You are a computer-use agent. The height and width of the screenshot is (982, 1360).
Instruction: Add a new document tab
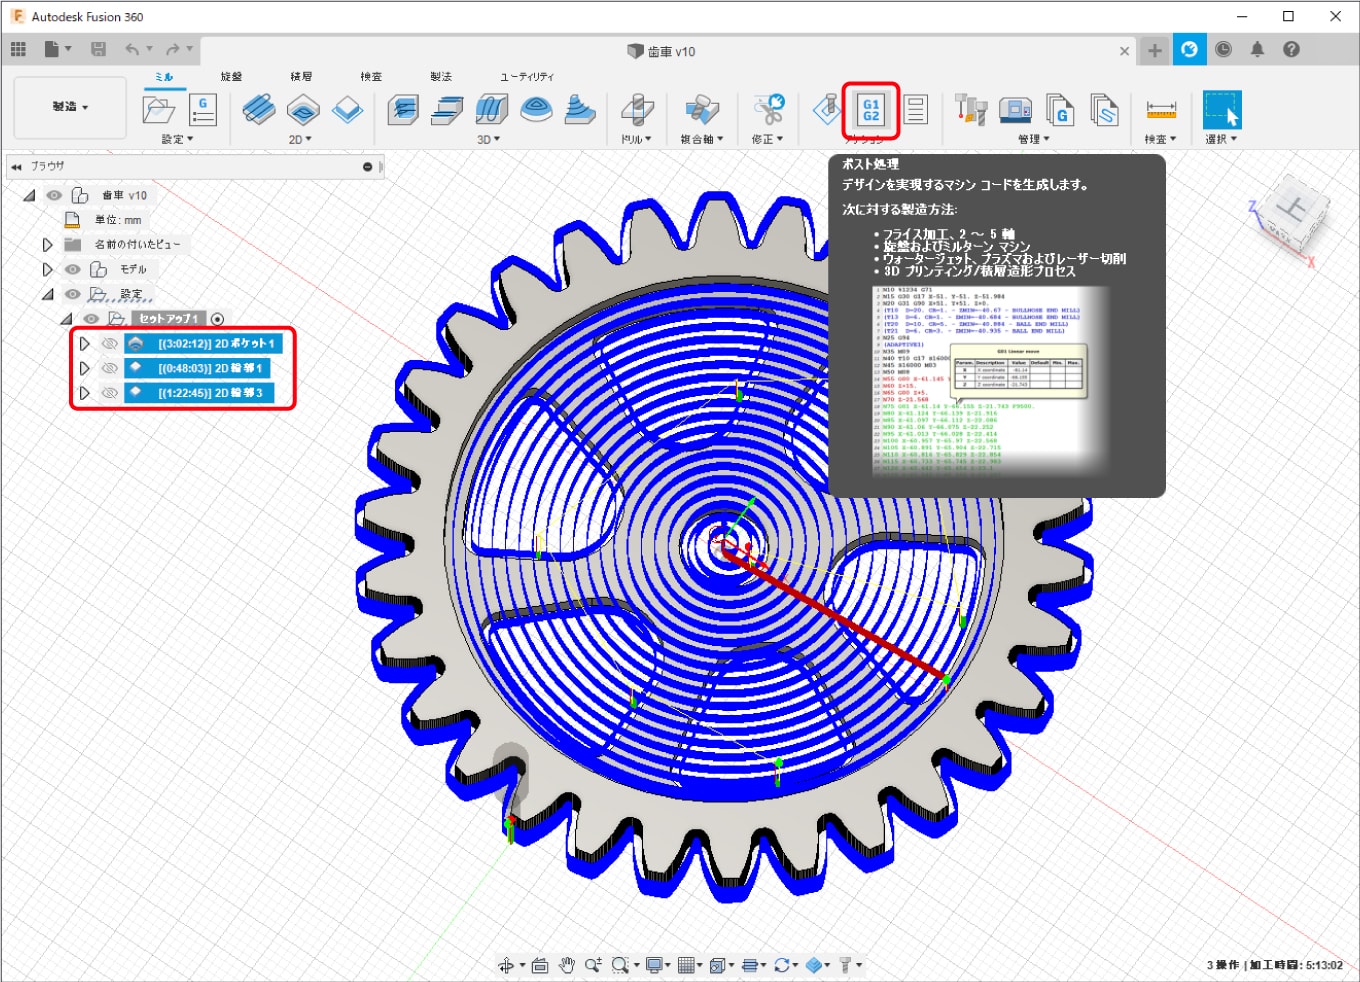[x=1154, y=50]
